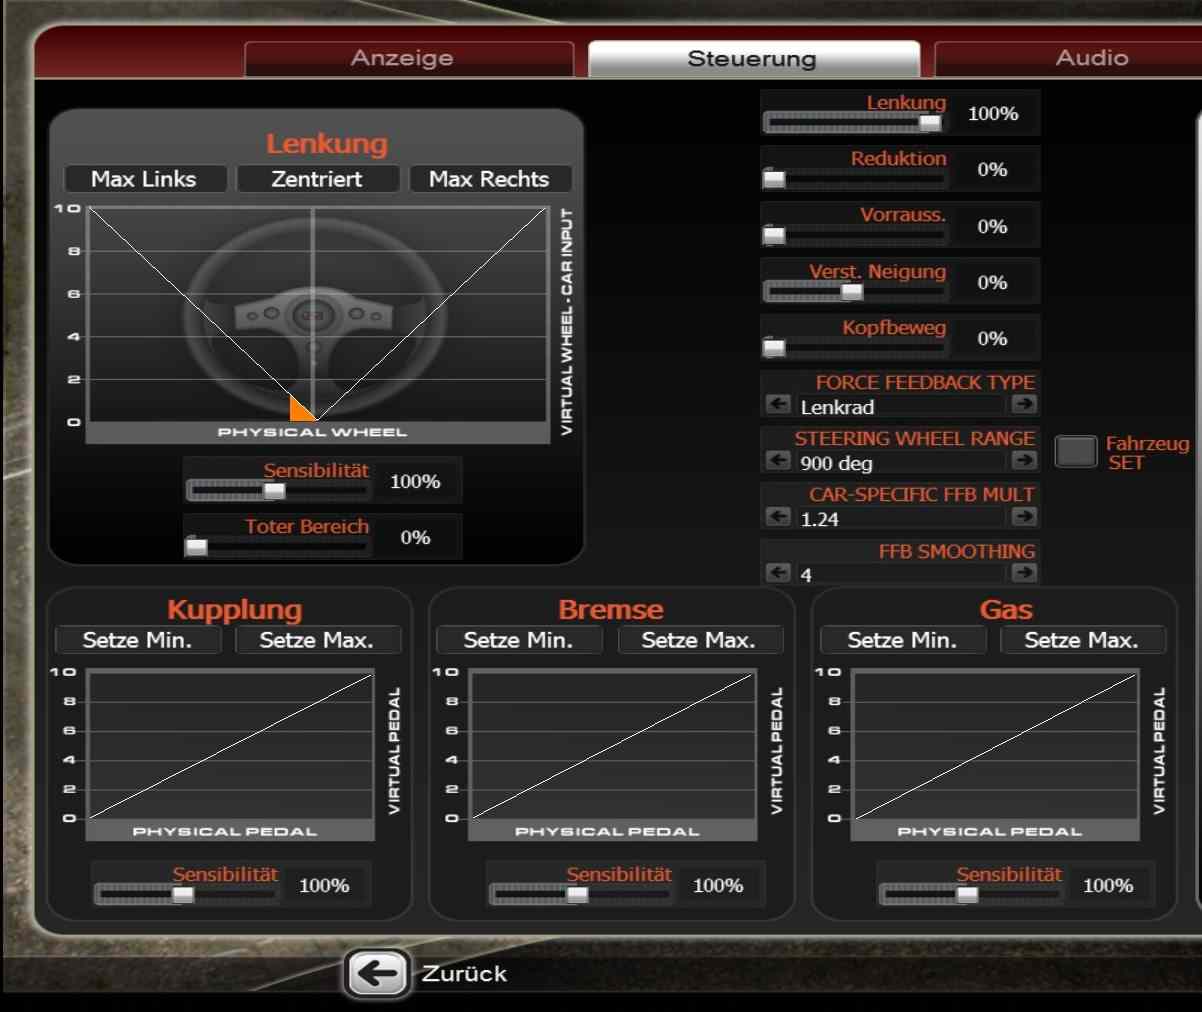Increase FFB Smoothing with right arrow

coord(1023,572)
